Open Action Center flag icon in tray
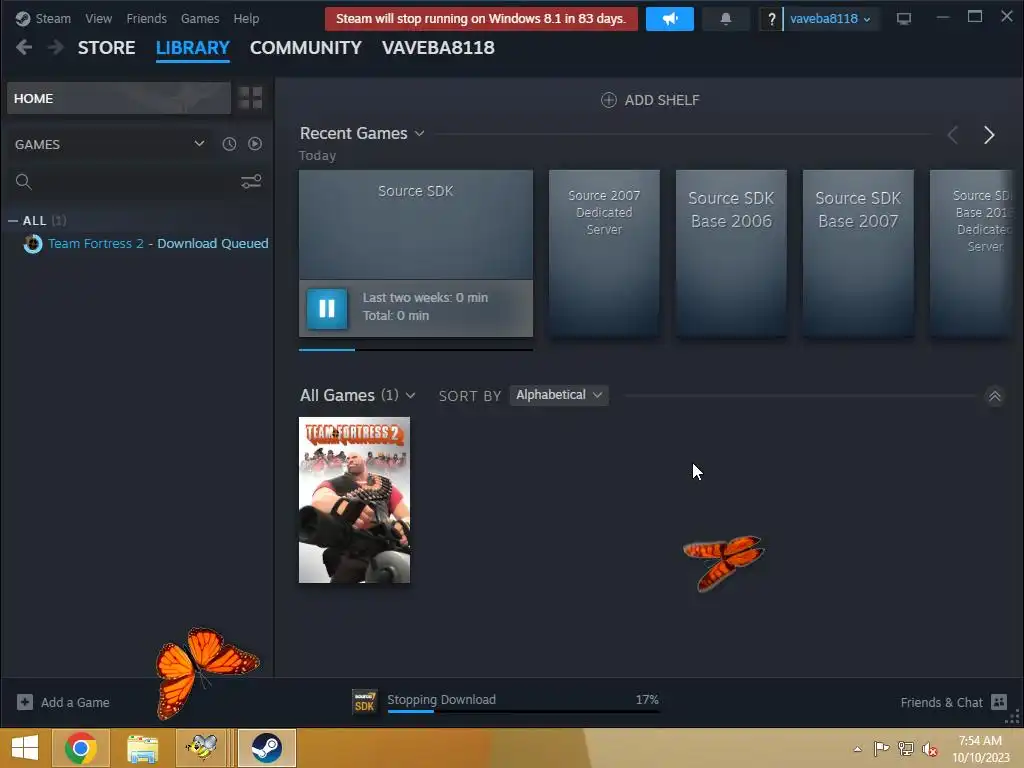Viewport: 1024px width, 768px height. tap(881, 748)
